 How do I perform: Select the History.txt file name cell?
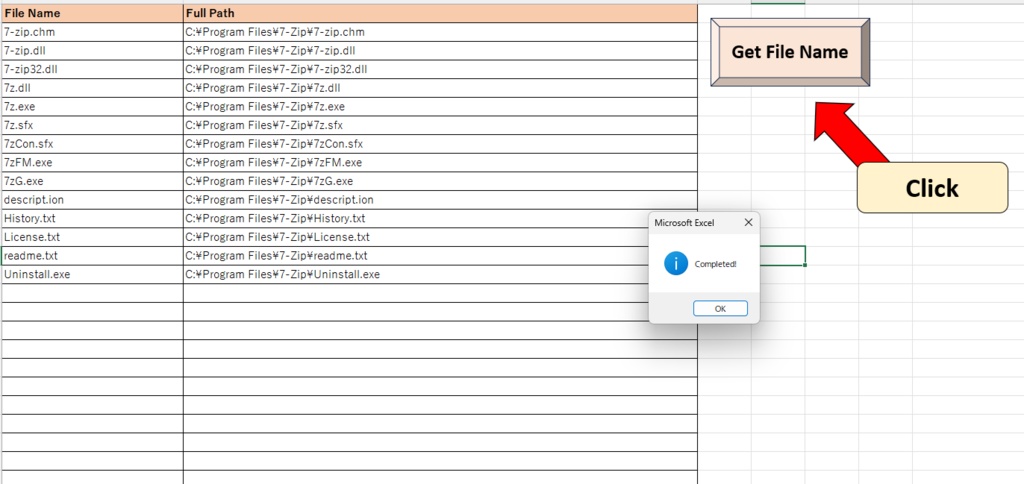click(93, 218)
